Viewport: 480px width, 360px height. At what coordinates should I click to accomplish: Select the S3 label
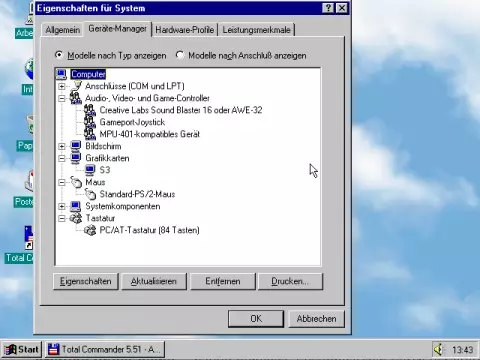pos(105,170)
